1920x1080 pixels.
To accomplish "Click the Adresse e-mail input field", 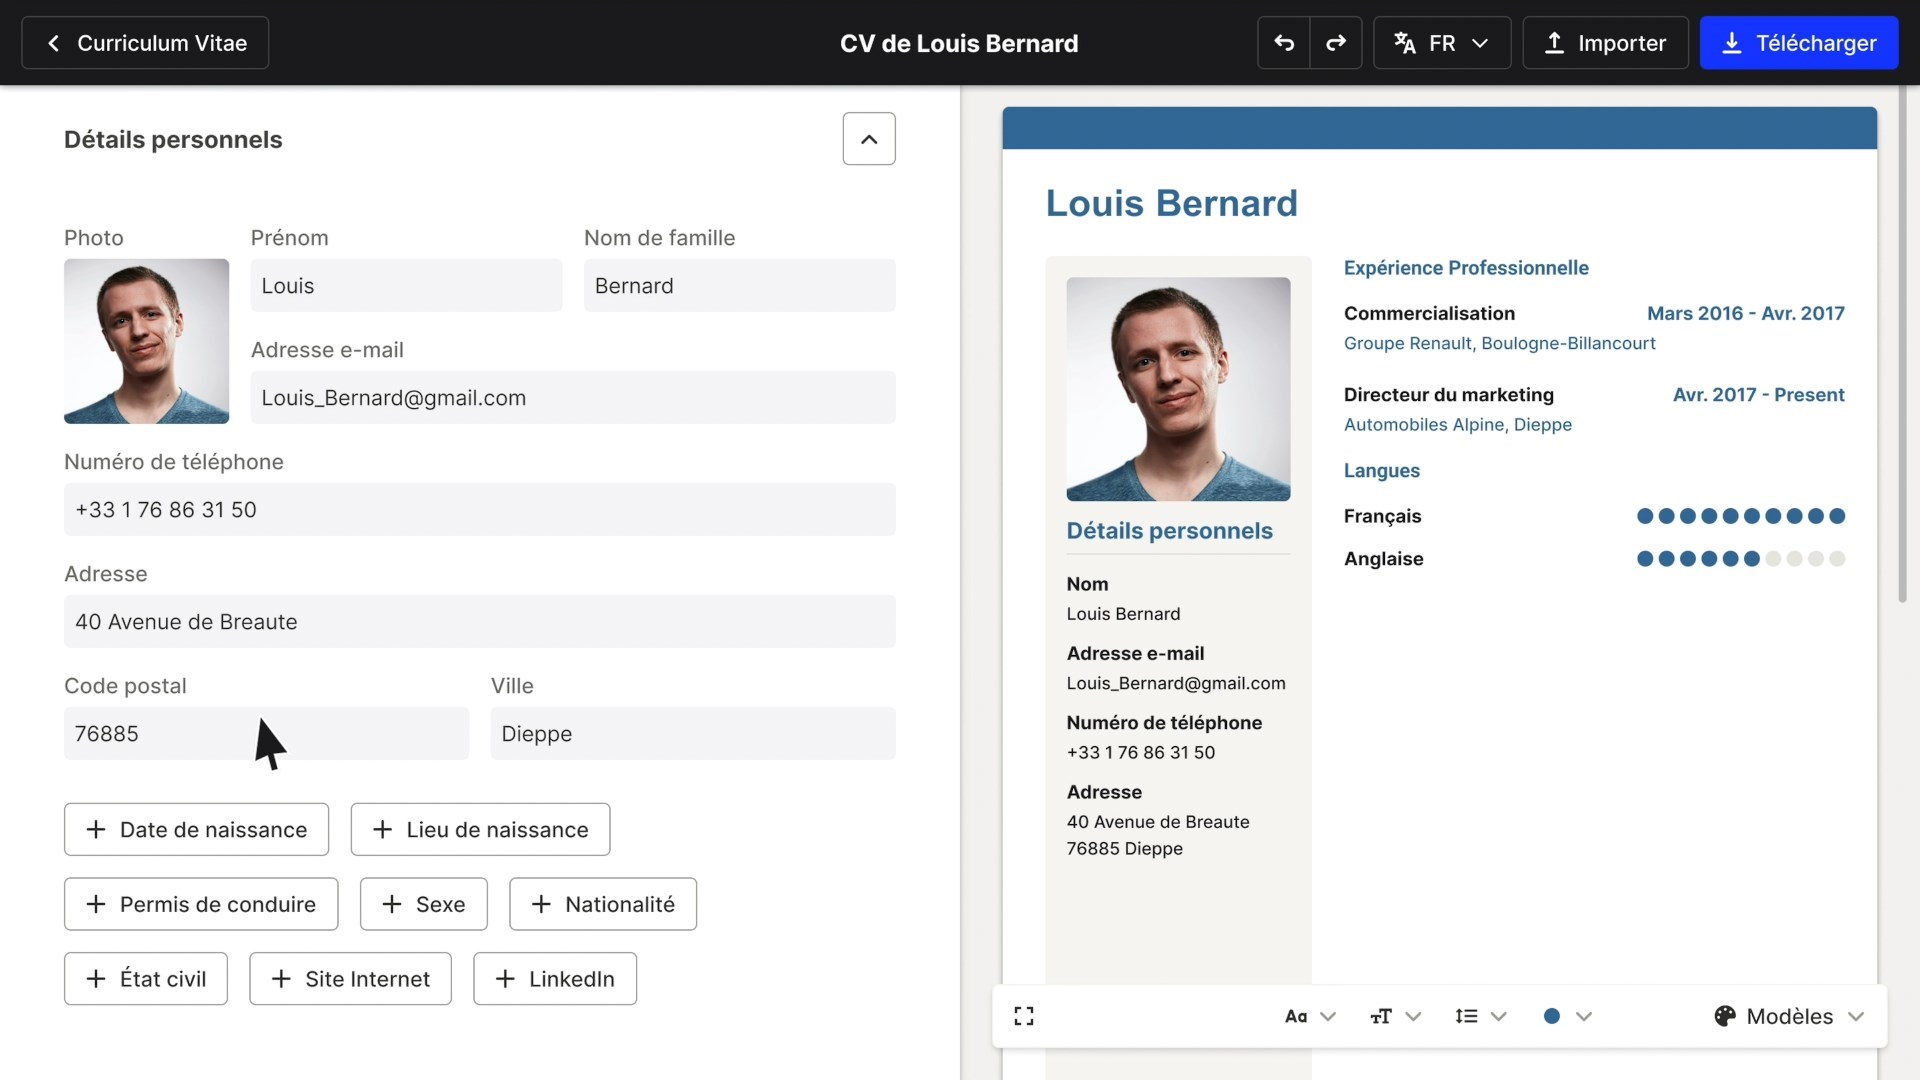I will [572, 398].
